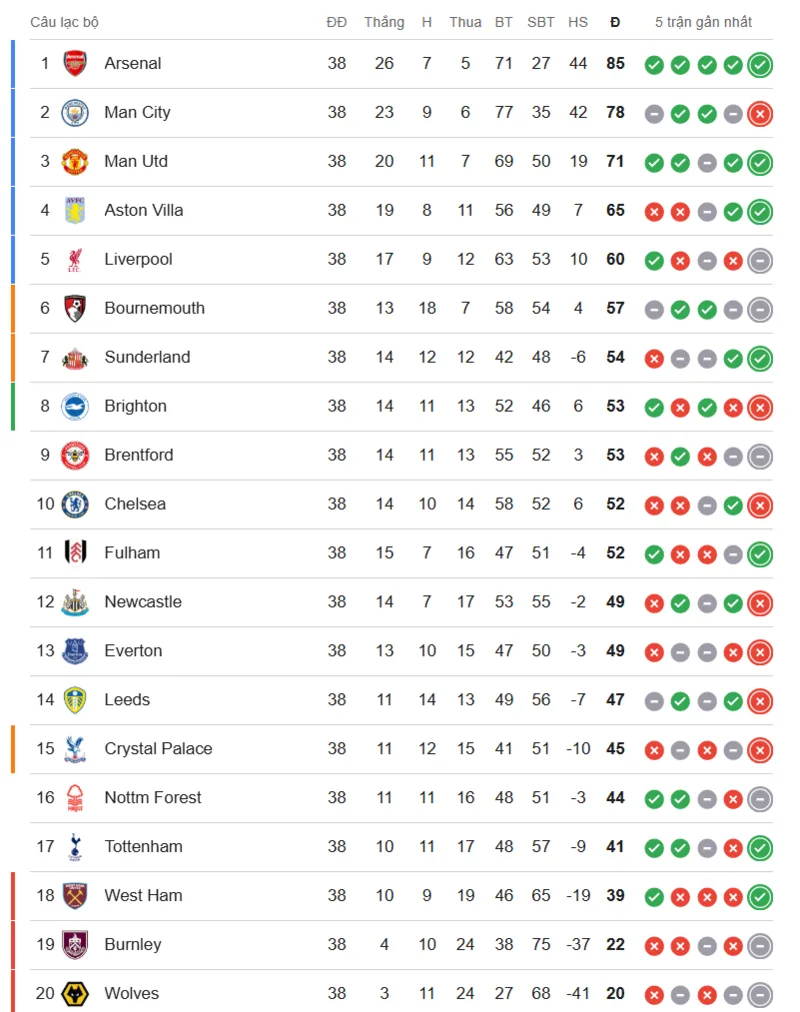Click Brighton's most recent loss indicator
The height and width of the screenshot is (1012, 800).
point(760,408)
